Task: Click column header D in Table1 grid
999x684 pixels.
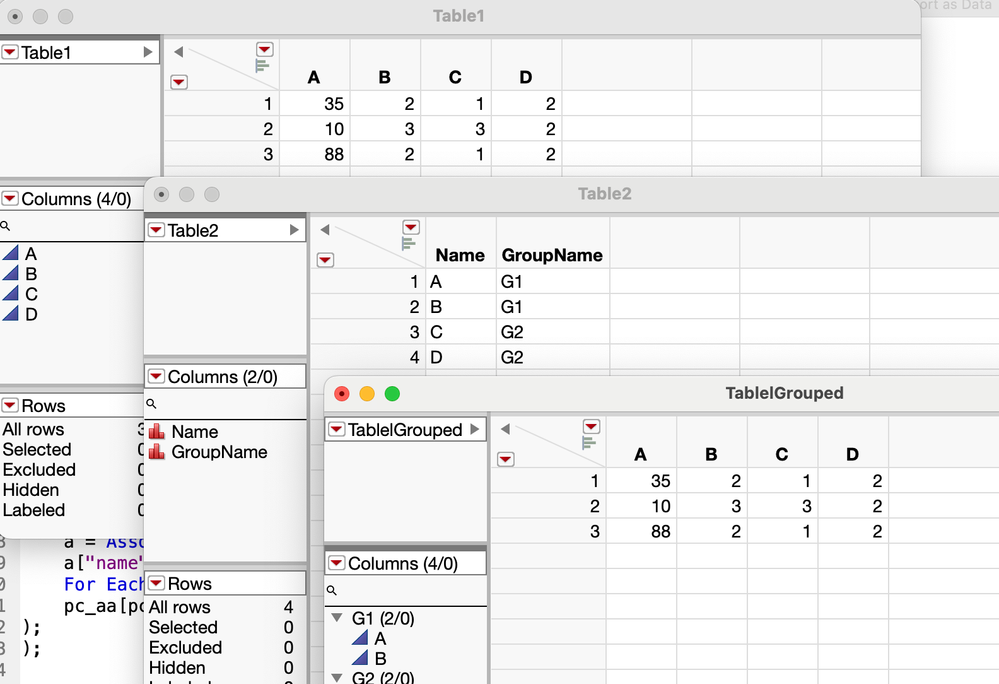Action: (526, 77)
